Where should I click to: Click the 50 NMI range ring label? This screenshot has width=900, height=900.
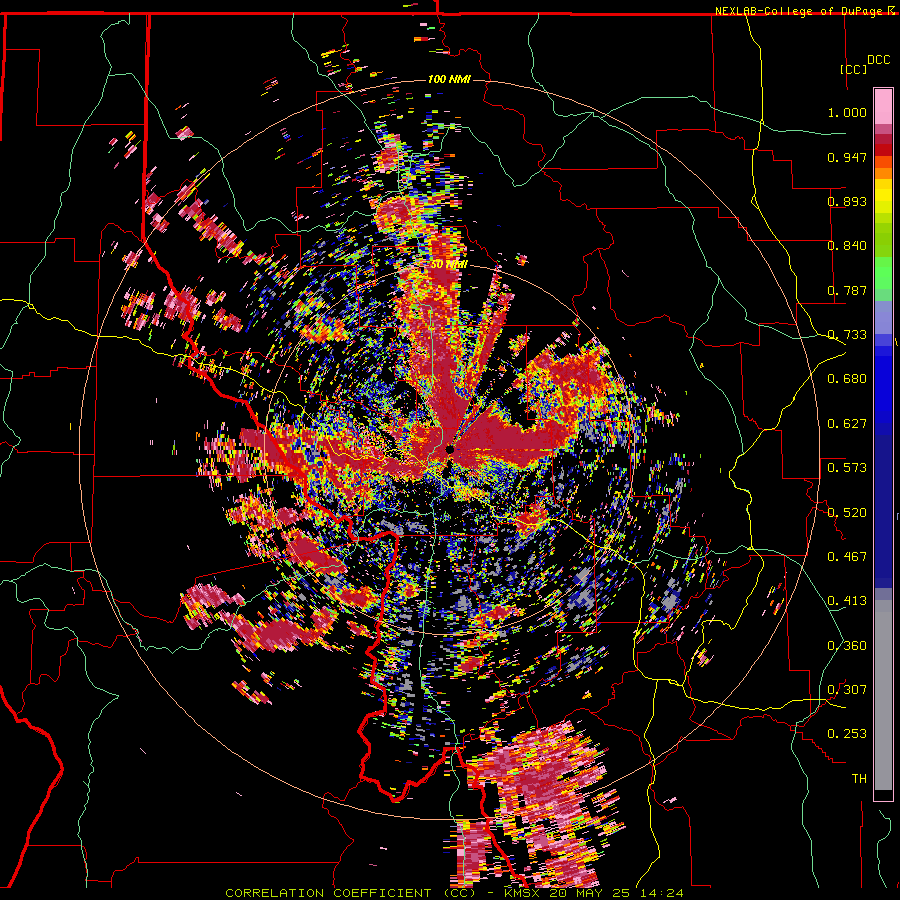[449, 265]
